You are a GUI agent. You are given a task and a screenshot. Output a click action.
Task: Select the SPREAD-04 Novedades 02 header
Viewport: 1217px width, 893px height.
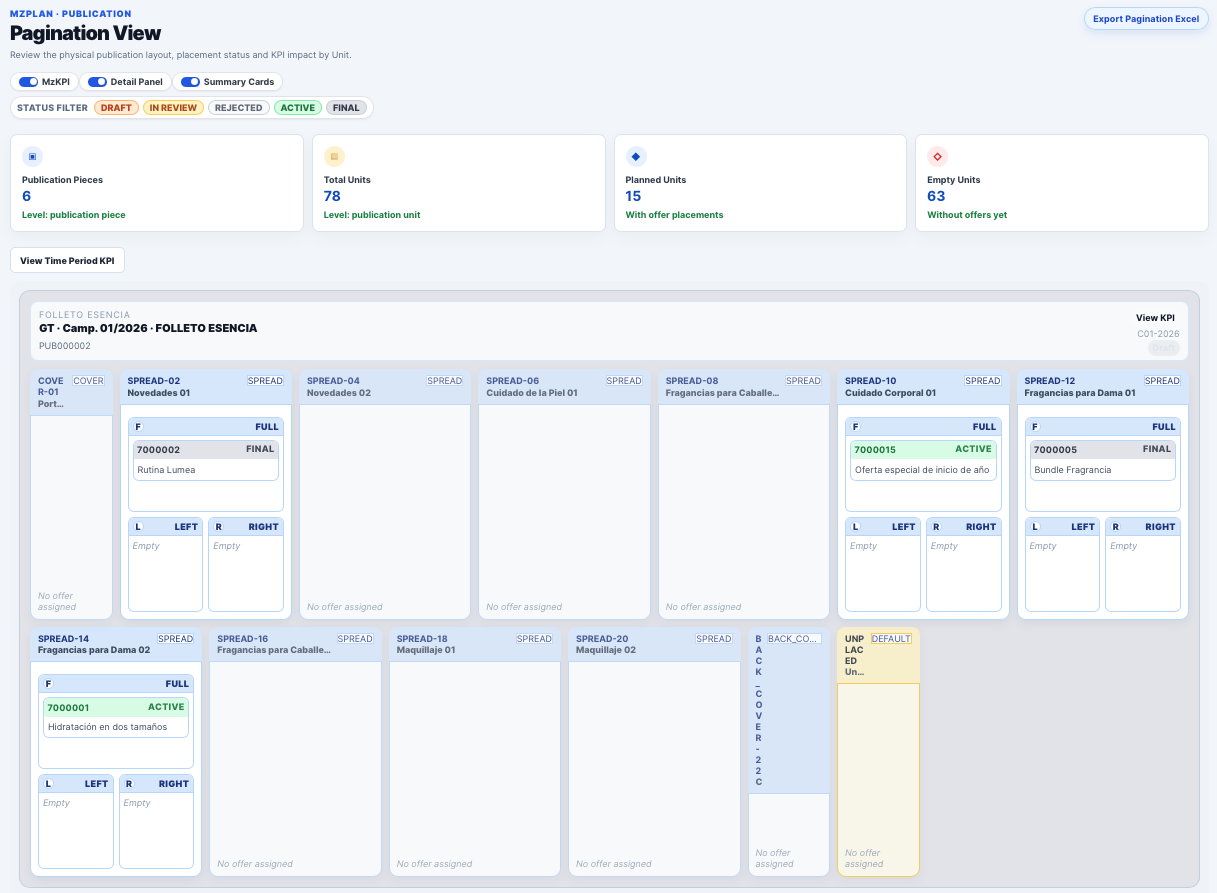[x=385, y=387]
